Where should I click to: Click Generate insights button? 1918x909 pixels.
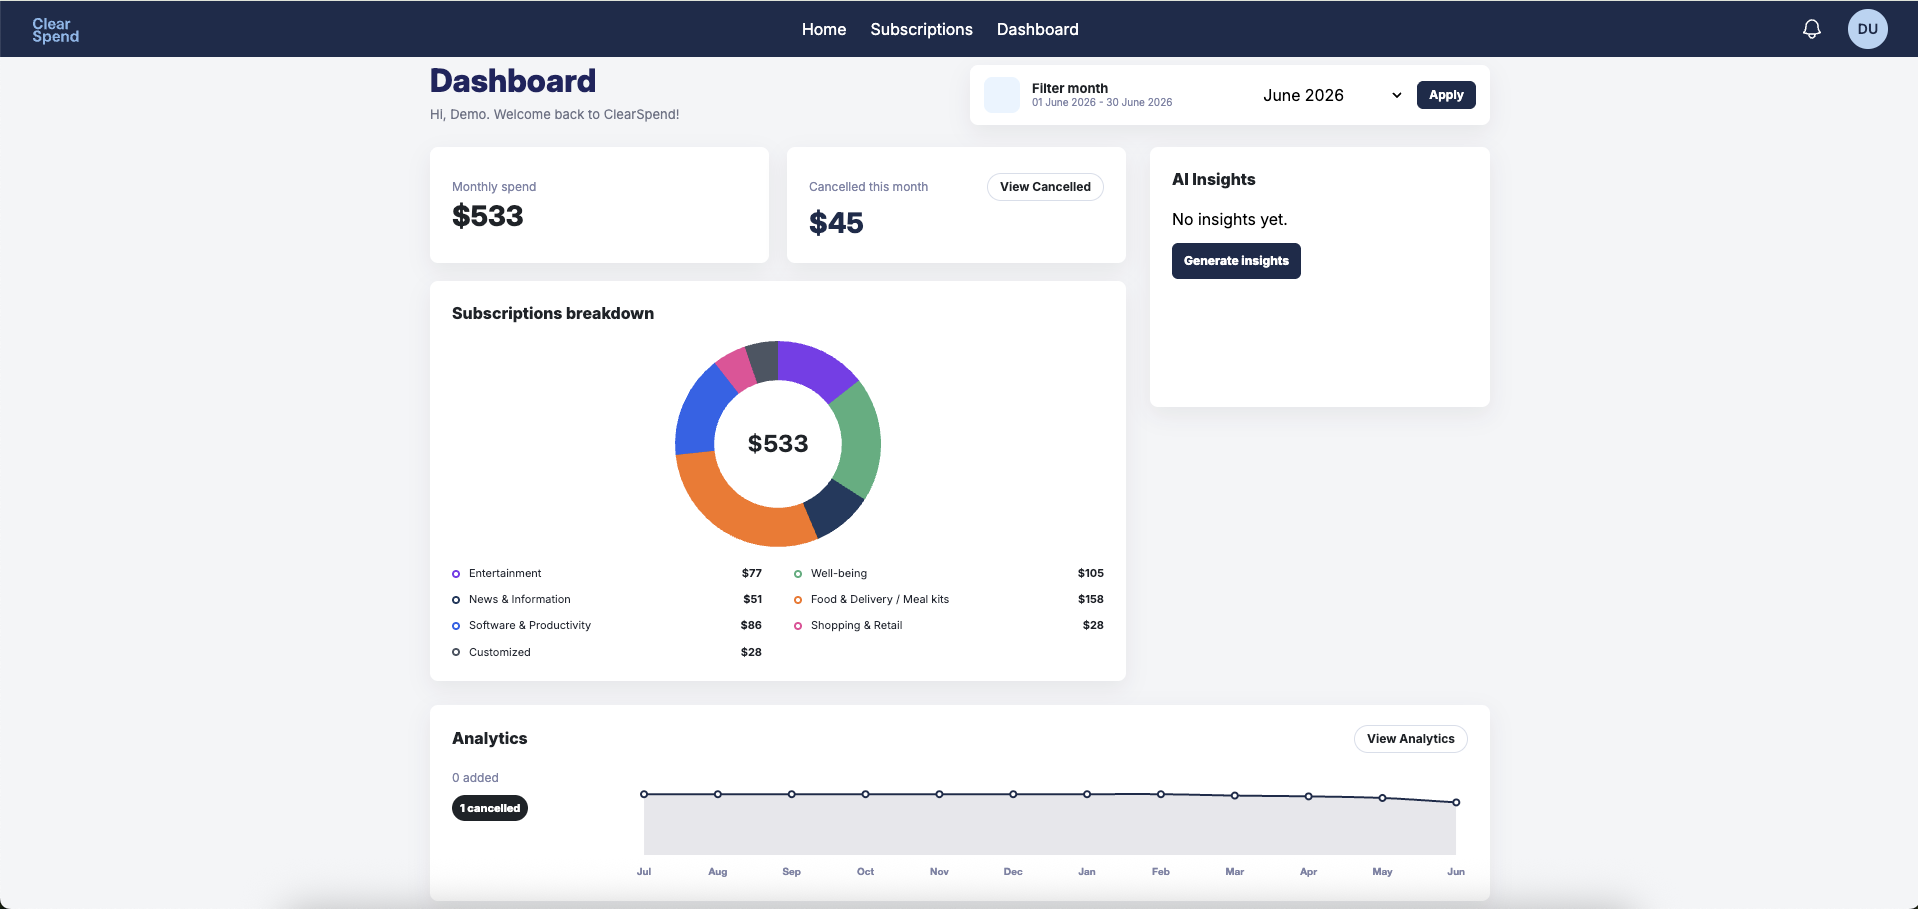coord(1236,261)
